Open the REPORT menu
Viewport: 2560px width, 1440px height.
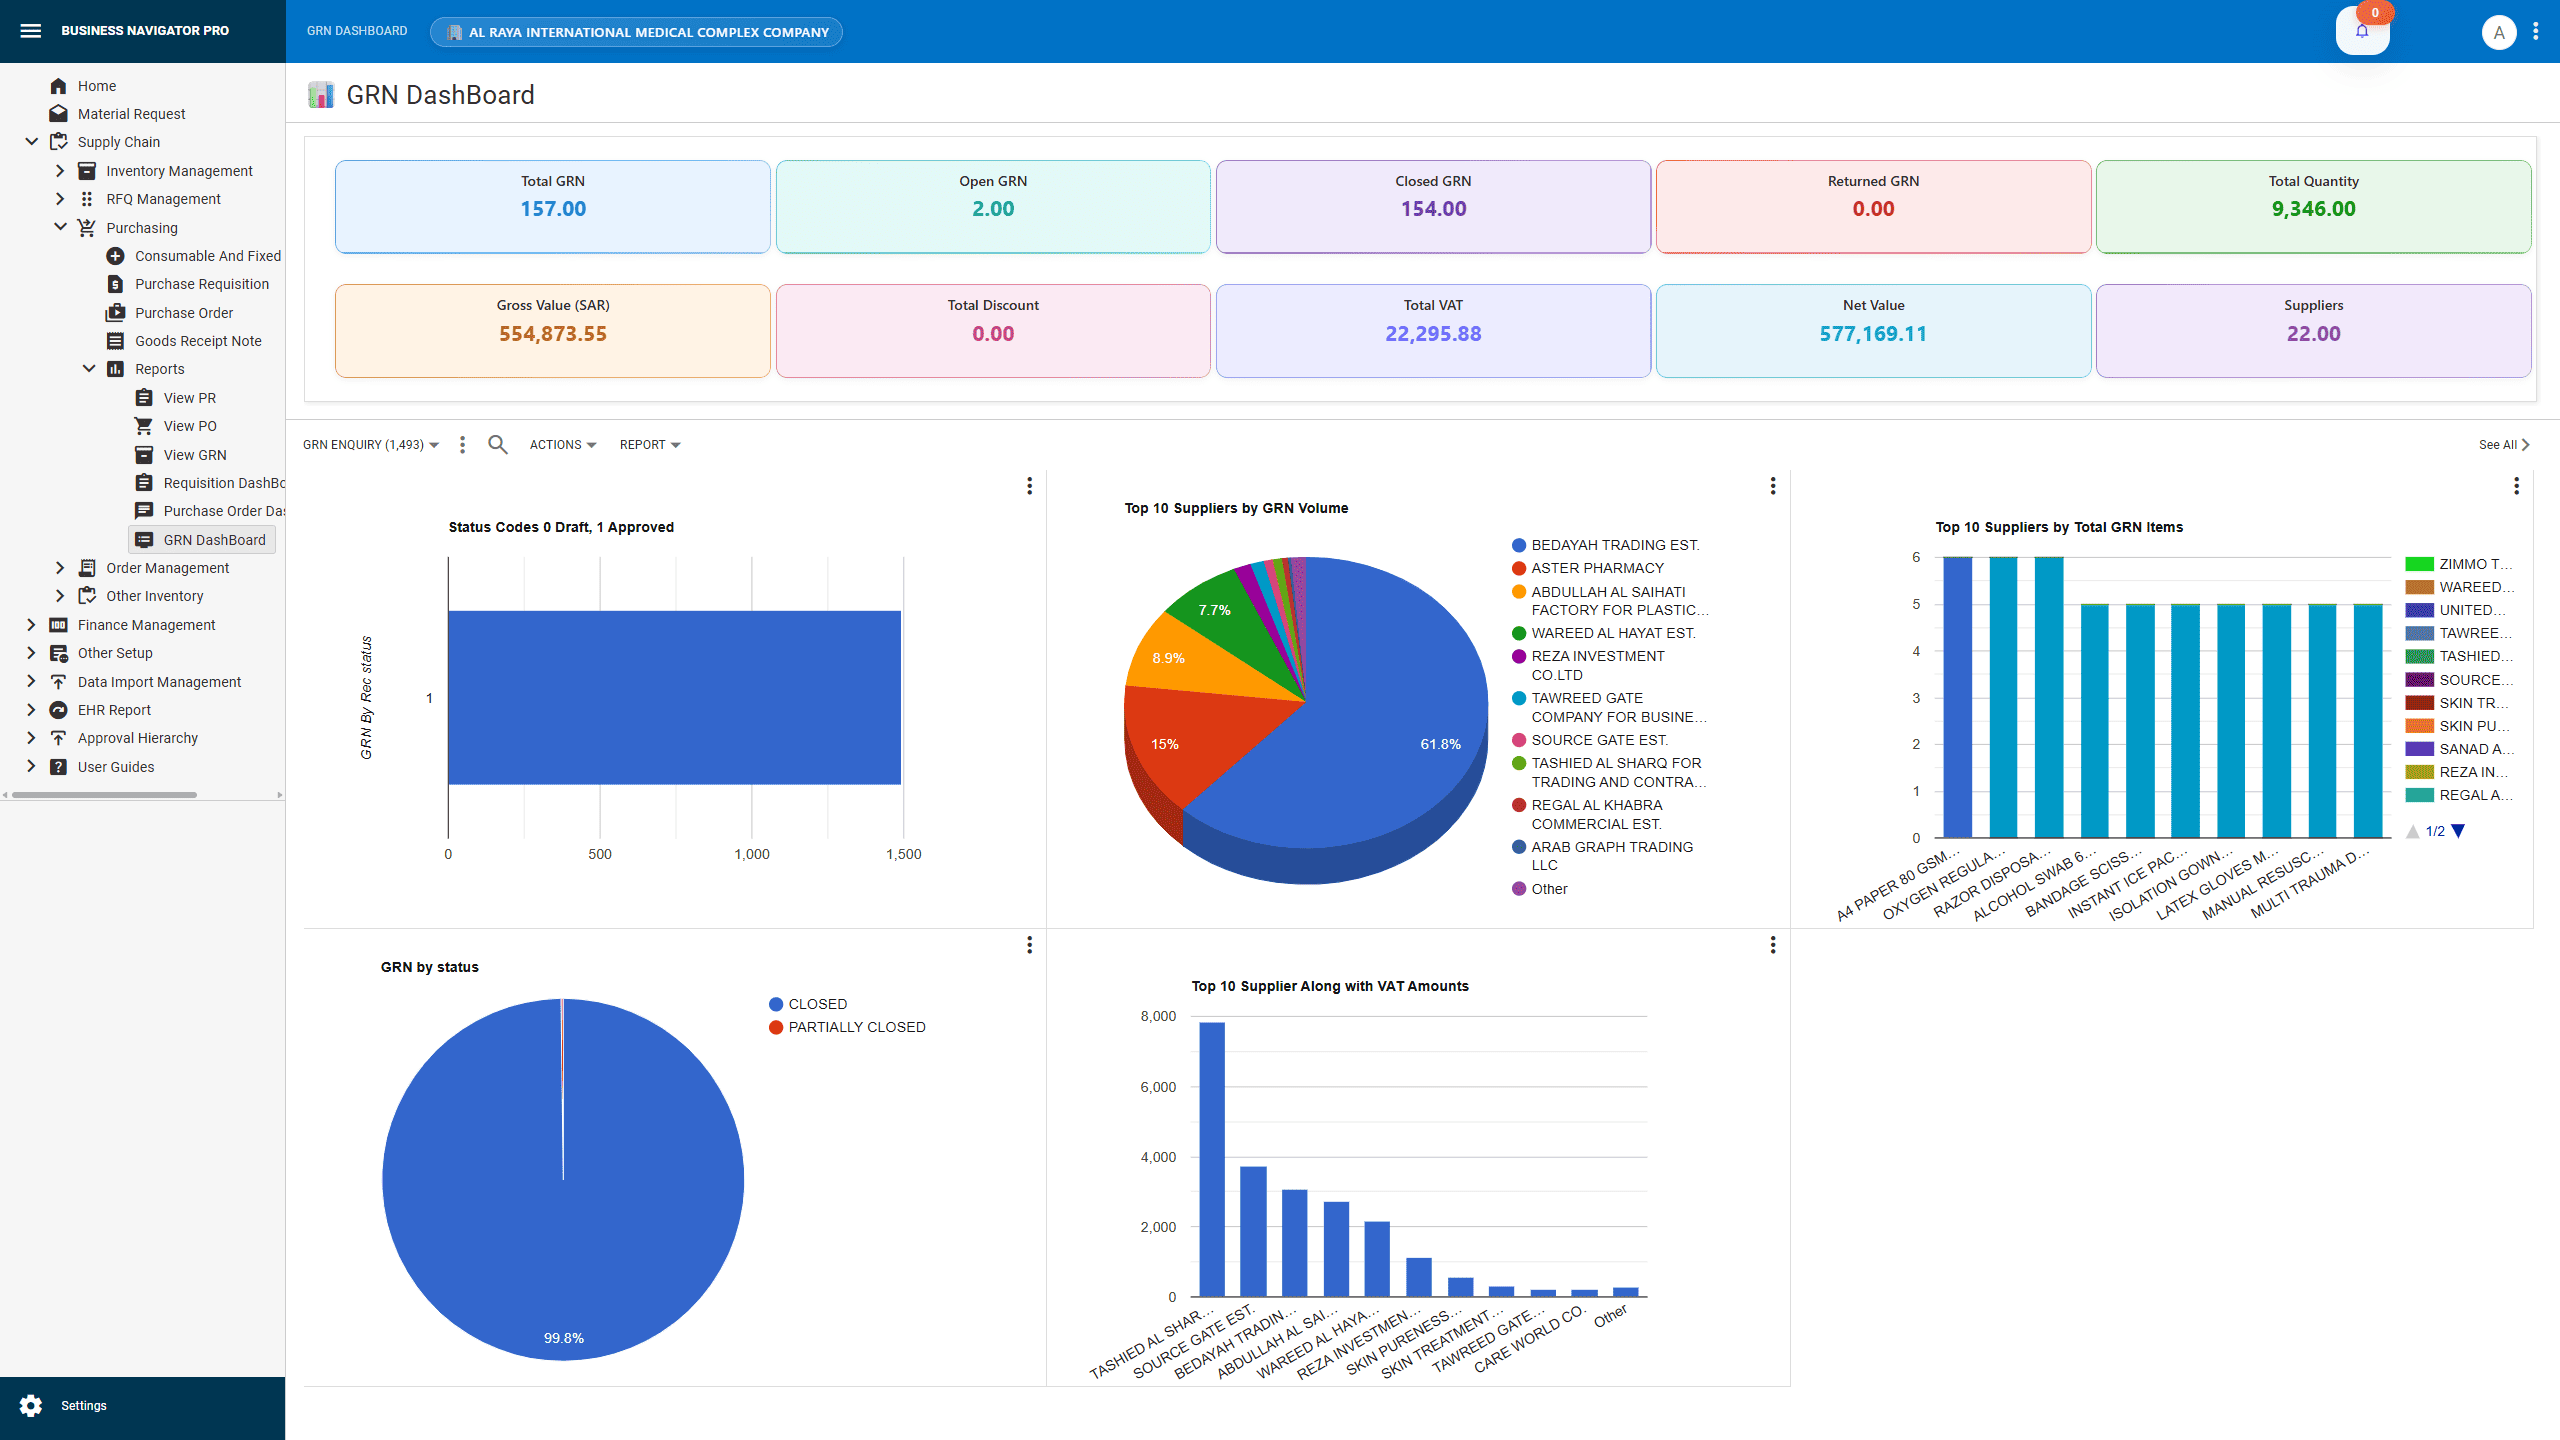pos(649,444)
